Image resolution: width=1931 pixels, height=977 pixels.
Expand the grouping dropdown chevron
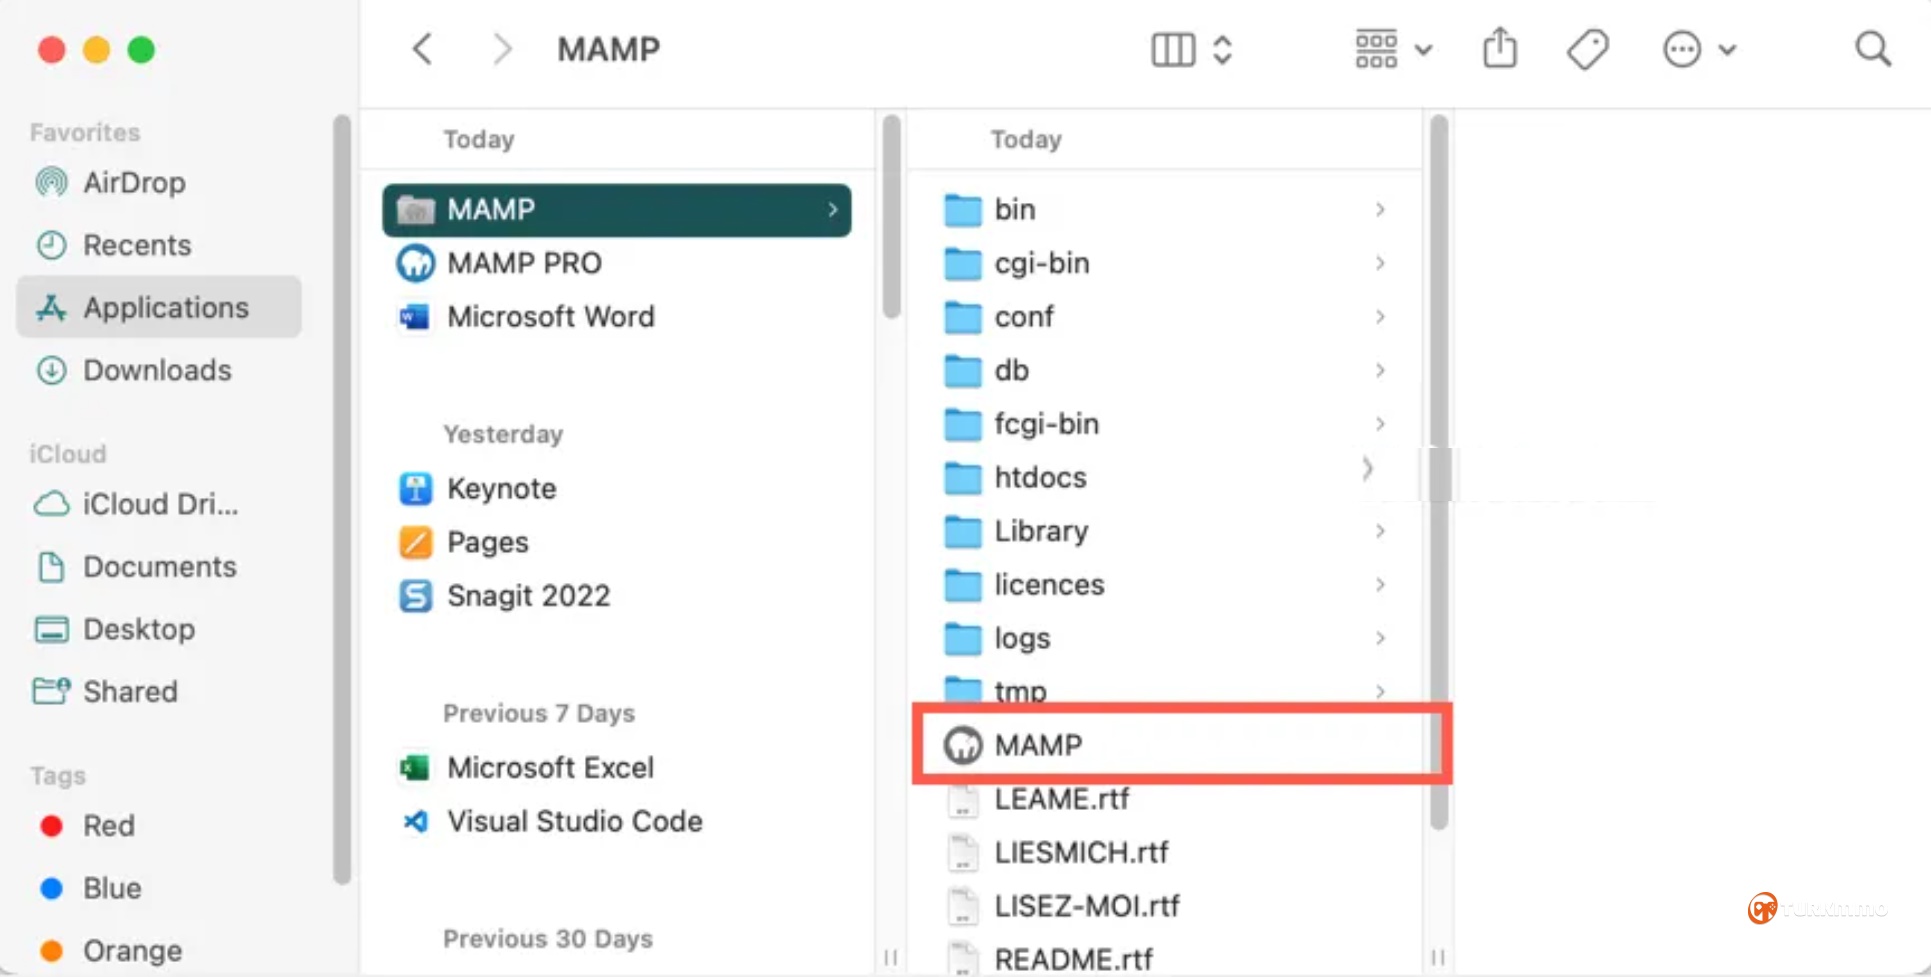point(1424,50)
